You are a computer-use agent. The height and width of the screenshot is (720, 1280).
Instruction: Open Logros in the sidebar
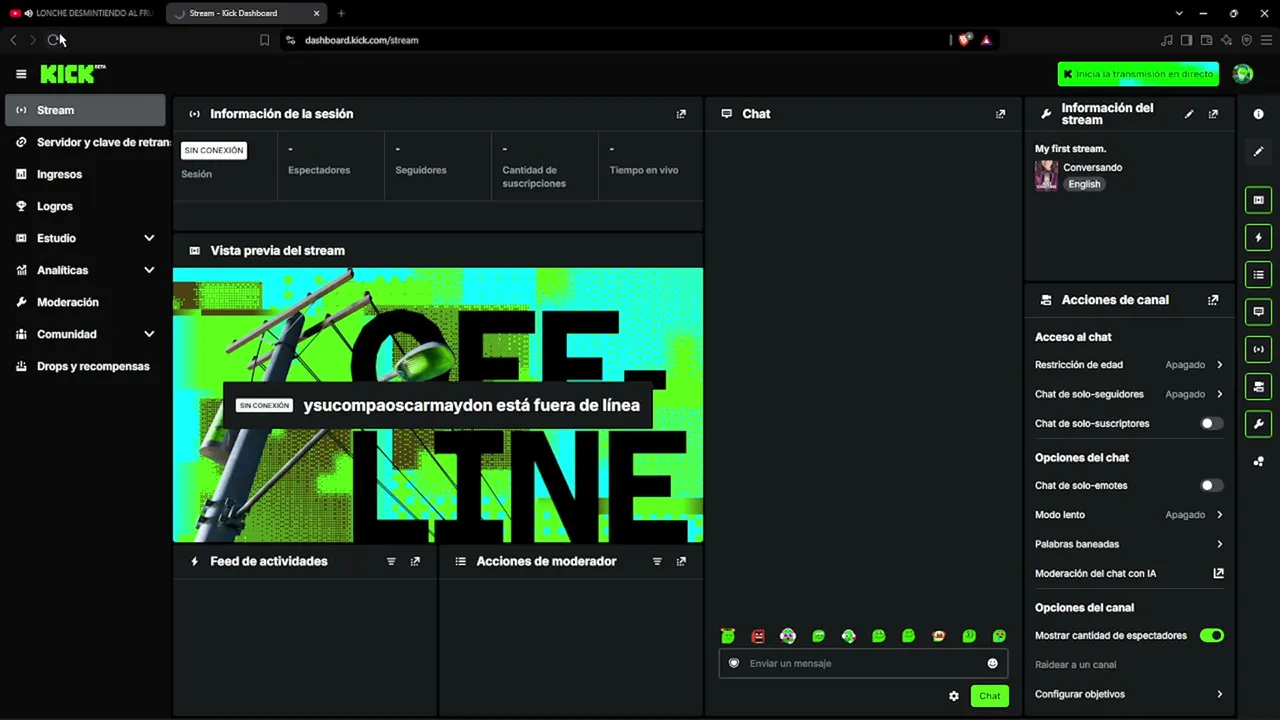pyautogui.click(x=85, y=206)
